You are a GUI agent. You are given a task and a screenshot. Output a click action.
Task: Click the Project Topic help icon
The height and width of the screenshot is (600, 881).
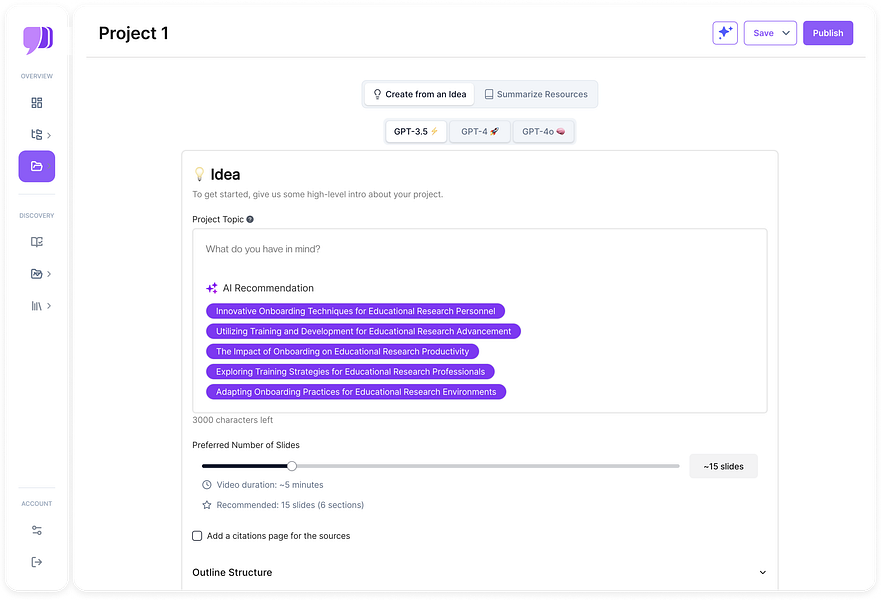click(250, 219)
